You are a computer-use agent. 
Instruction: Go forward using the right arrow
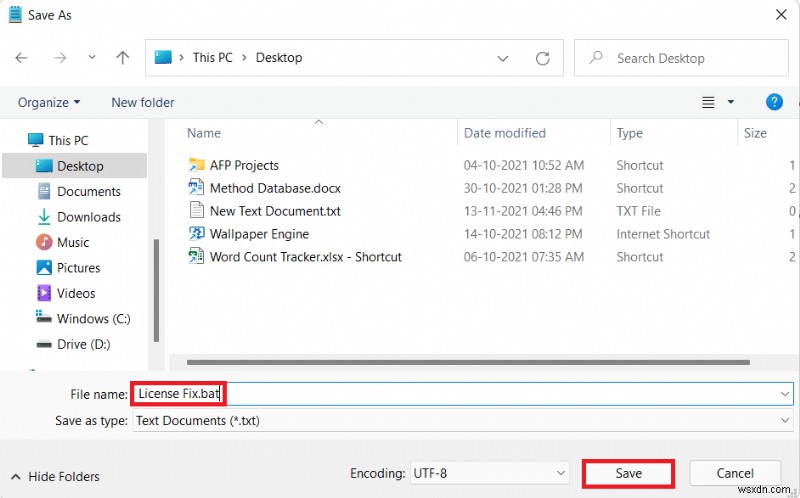tap(60, 58)
